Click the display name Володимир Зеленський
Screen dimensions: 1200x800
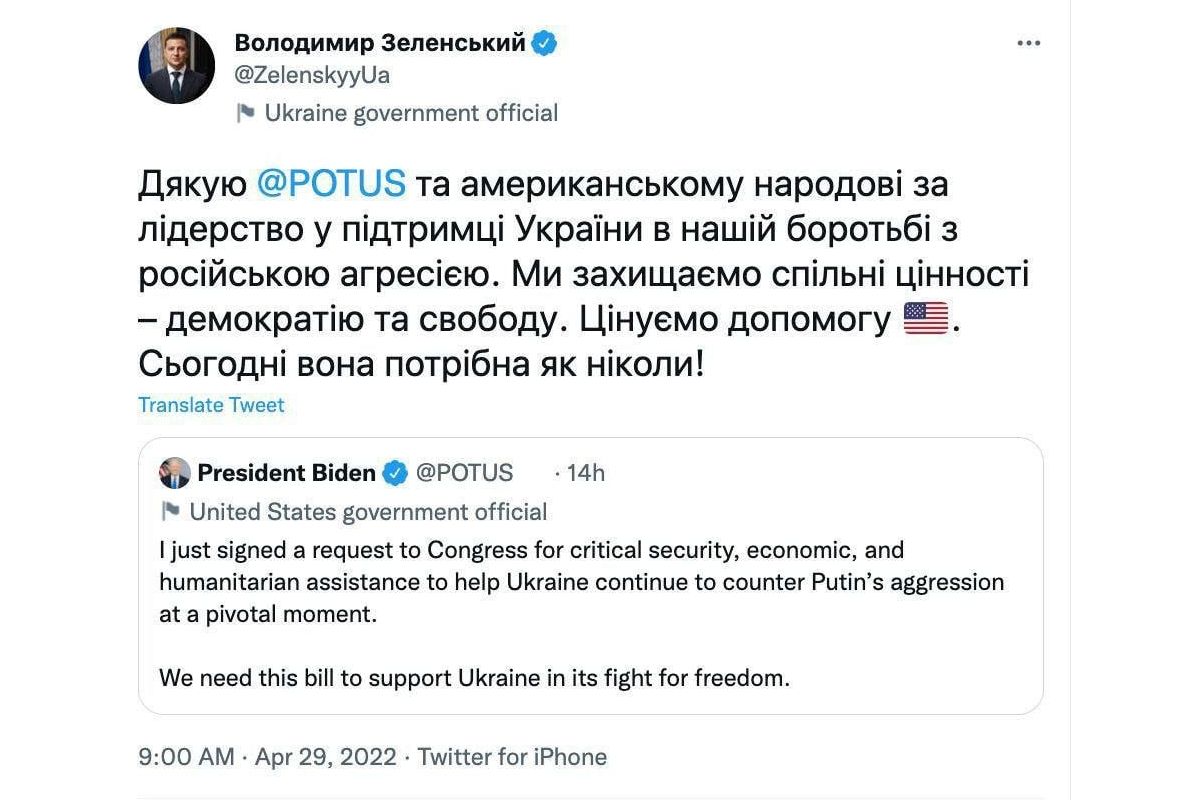(379, 43)
